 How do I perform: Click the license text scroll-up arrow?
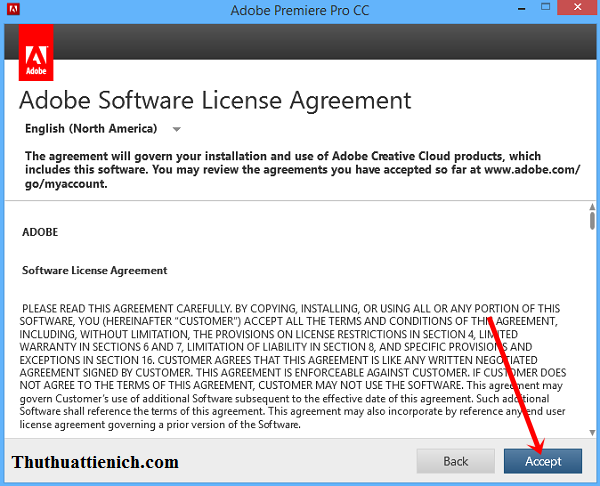592,206
